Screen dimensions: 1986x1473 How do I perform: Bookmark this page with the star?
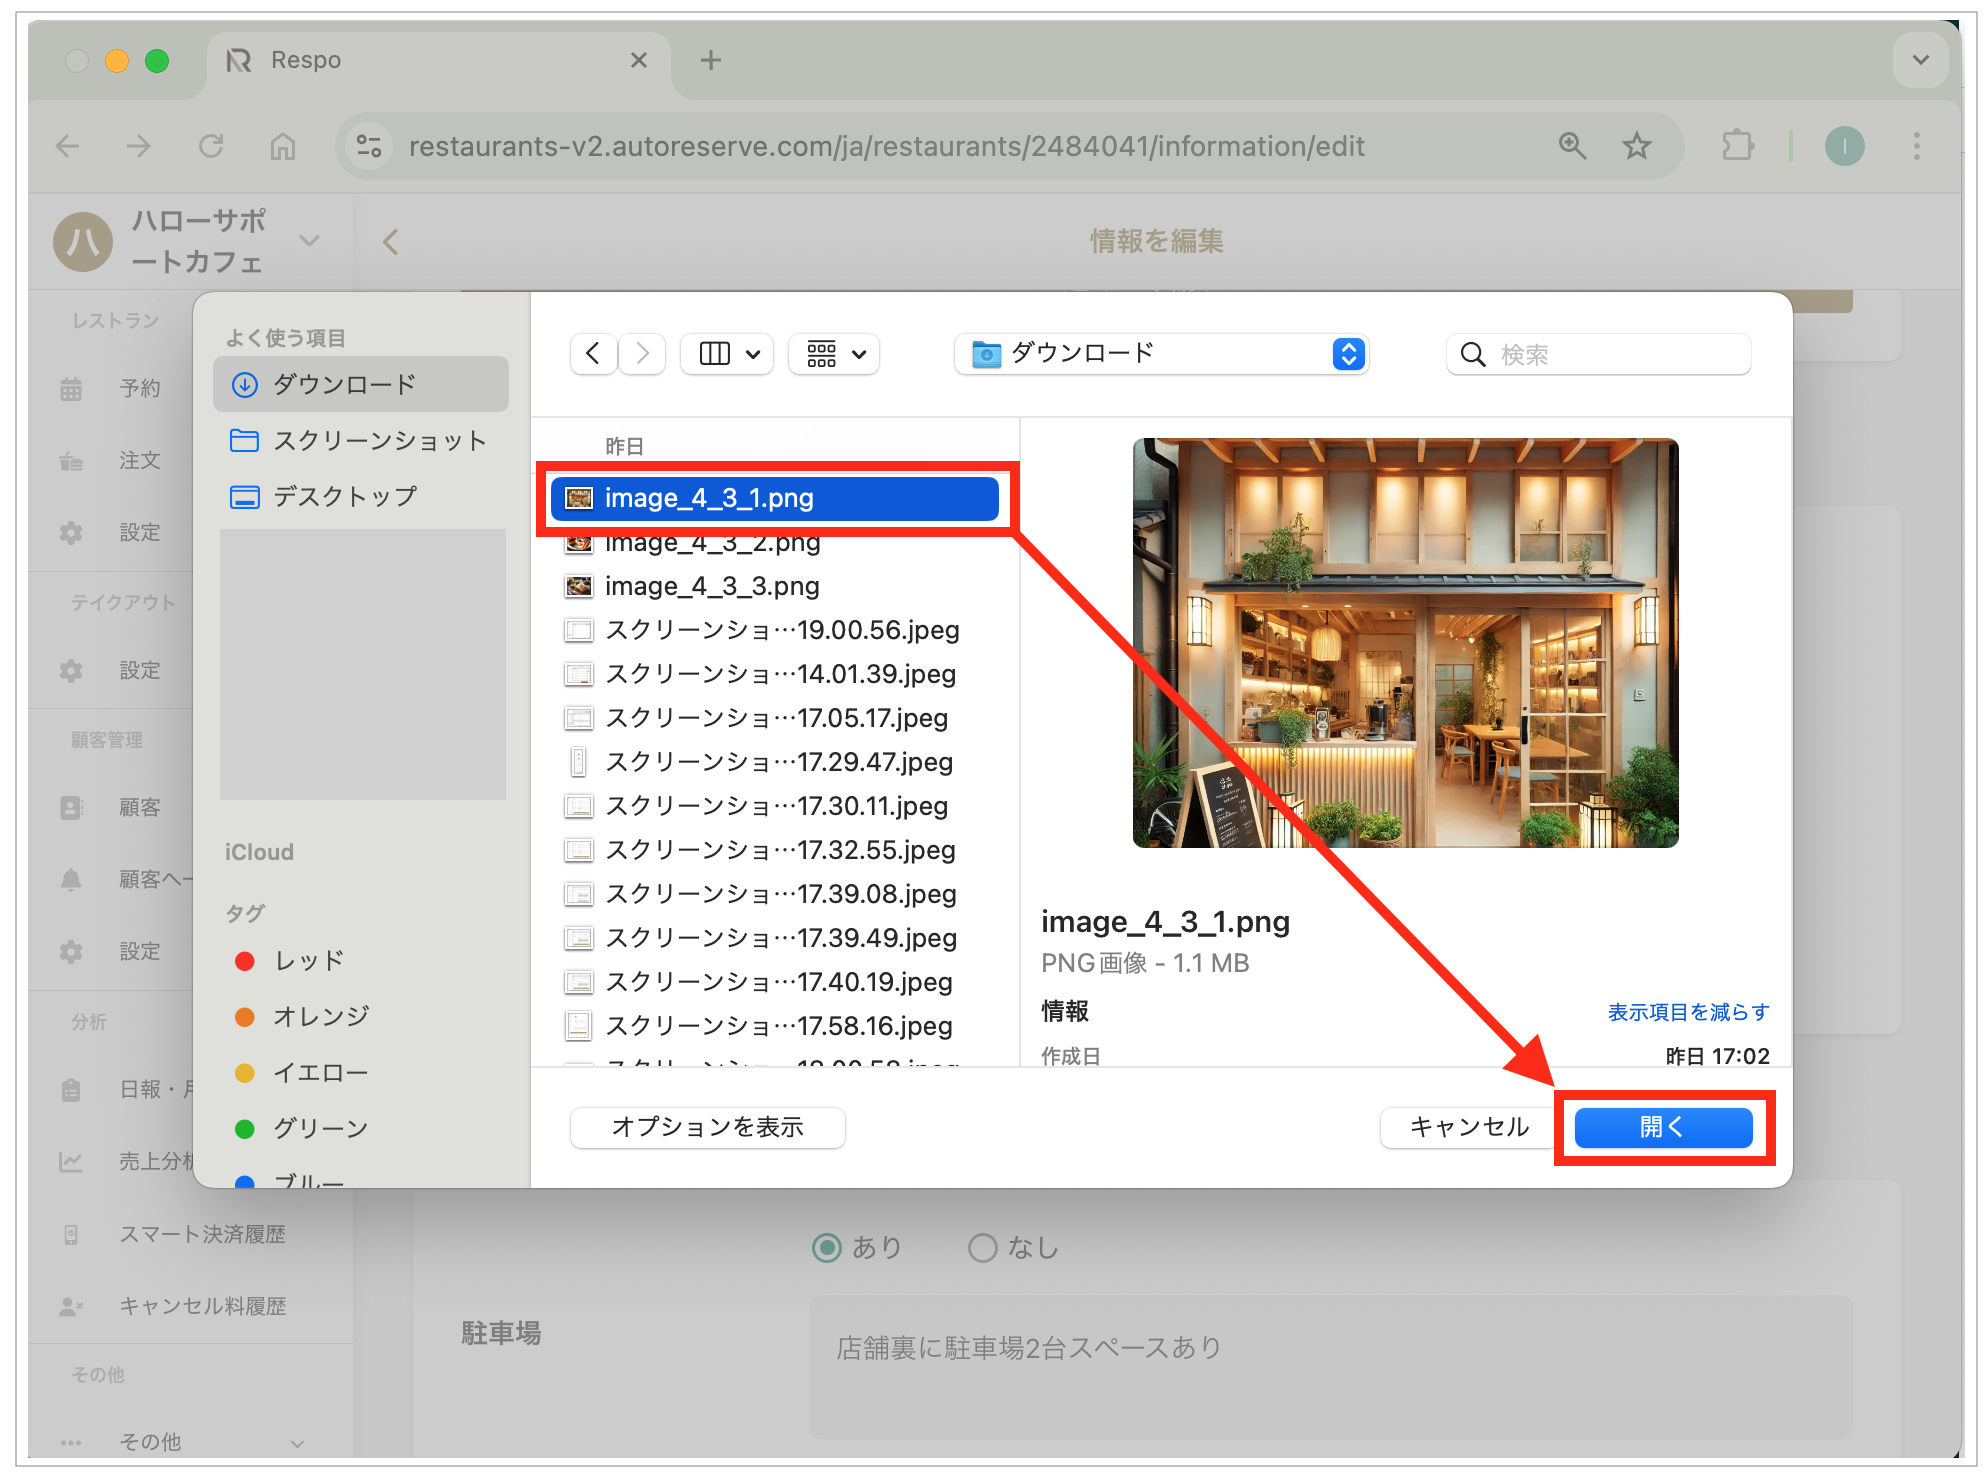click(x=1636, y=147)
